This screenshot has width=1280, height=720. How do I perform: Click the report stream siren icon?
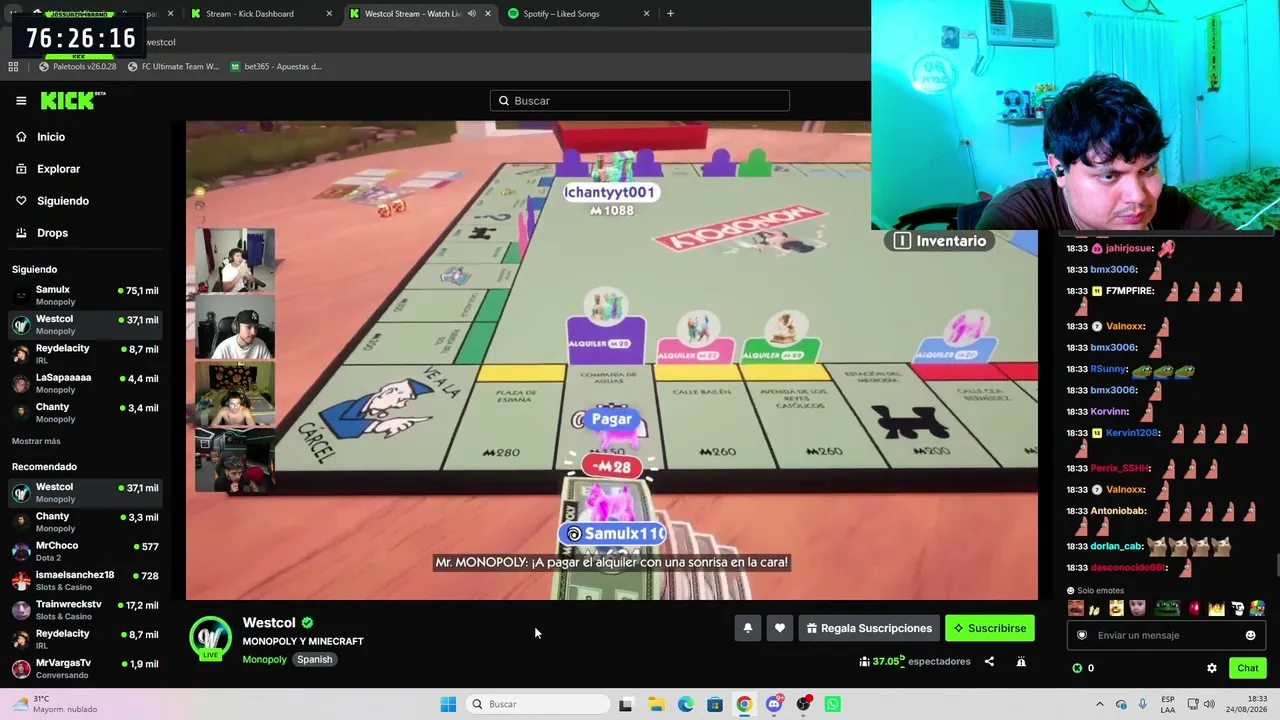pos(1021,661)
